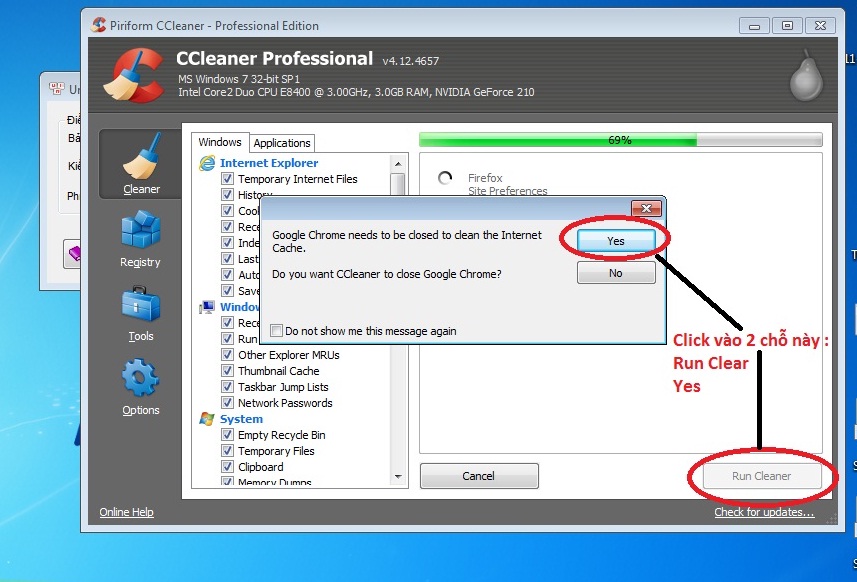Cancel the cleaning process
This screenshot has width=857, height=582.
point(479,476)
